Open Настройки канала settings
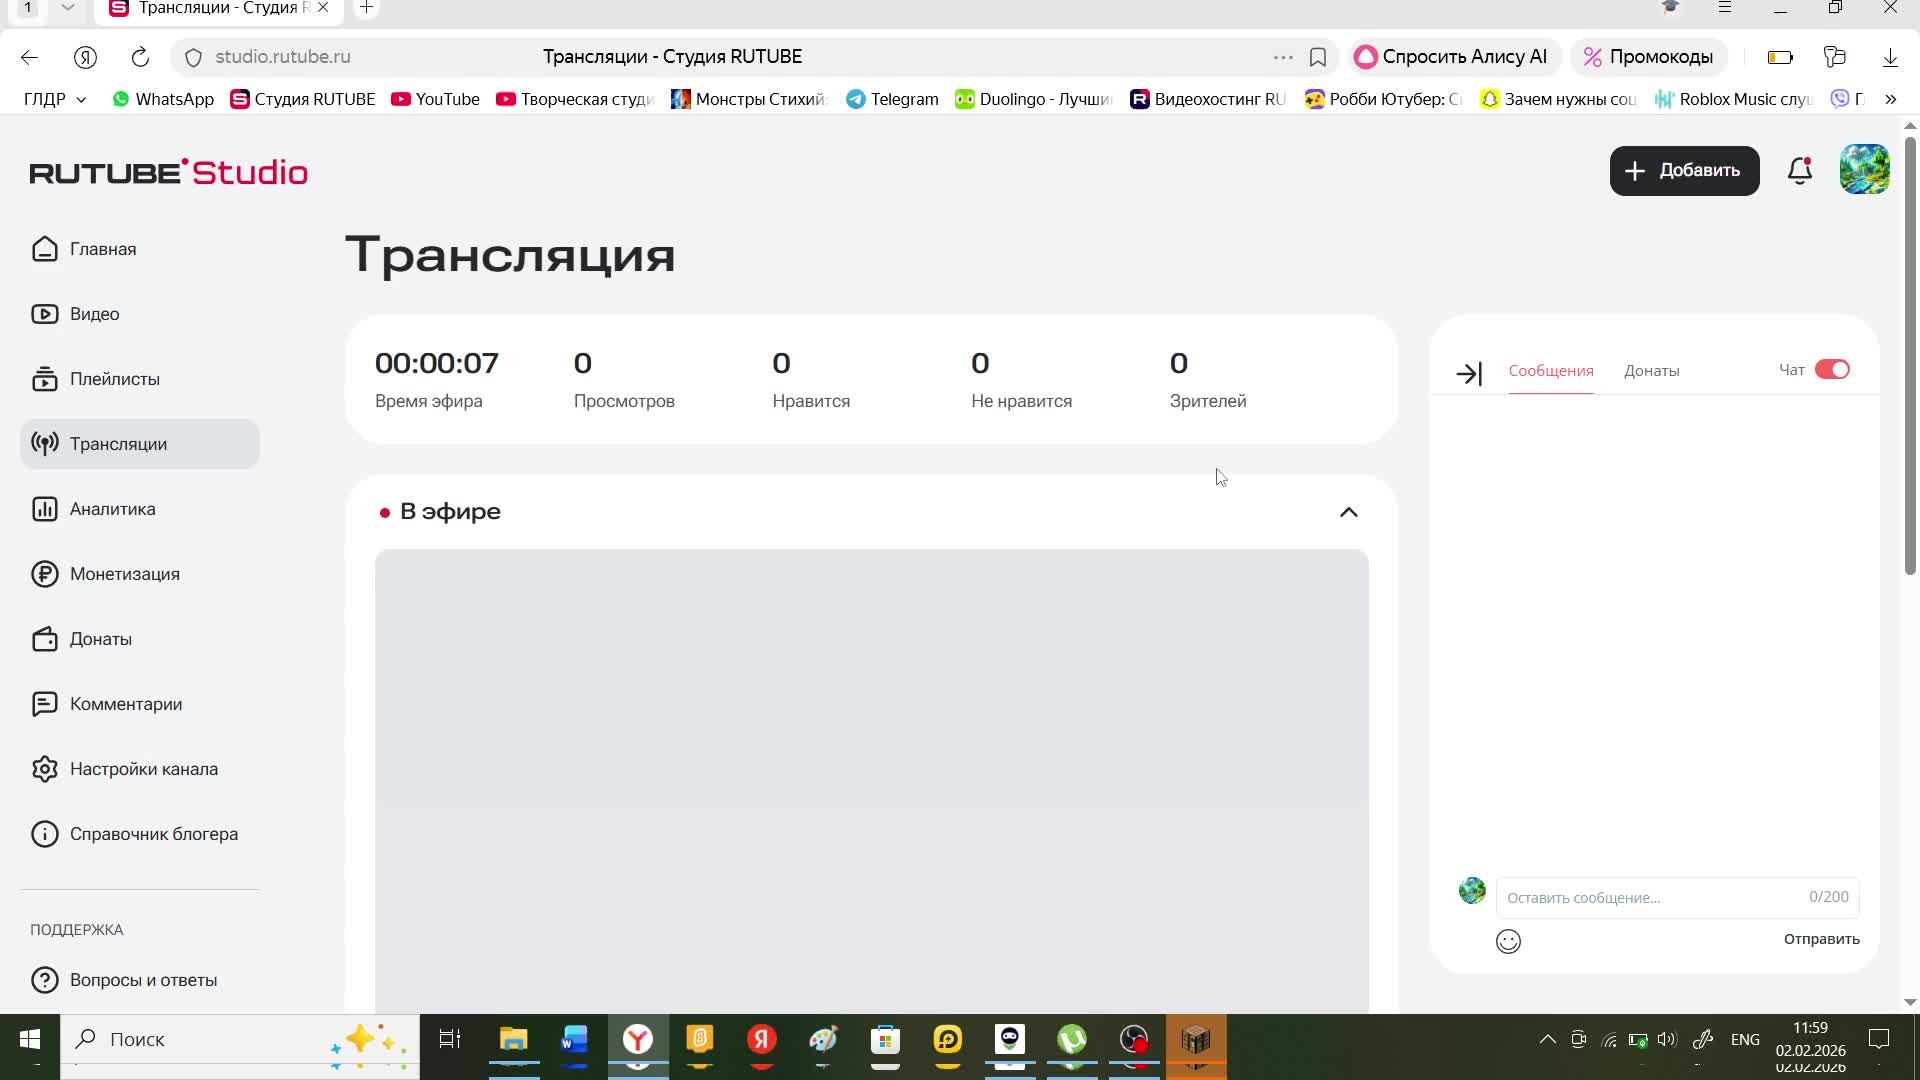Viewport: 1920px width, 1080px height. (143, 769)
